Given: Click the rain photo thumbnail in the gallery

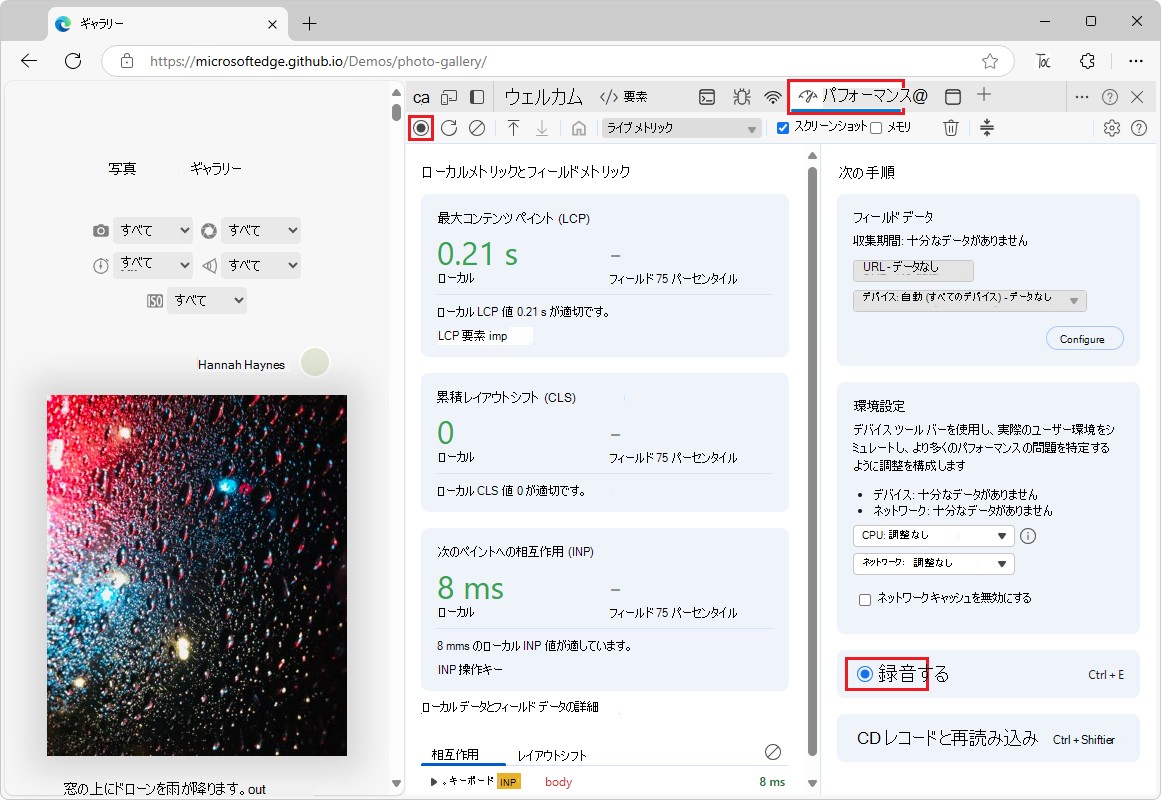Looking at the screenshot, I should [196, 575].
